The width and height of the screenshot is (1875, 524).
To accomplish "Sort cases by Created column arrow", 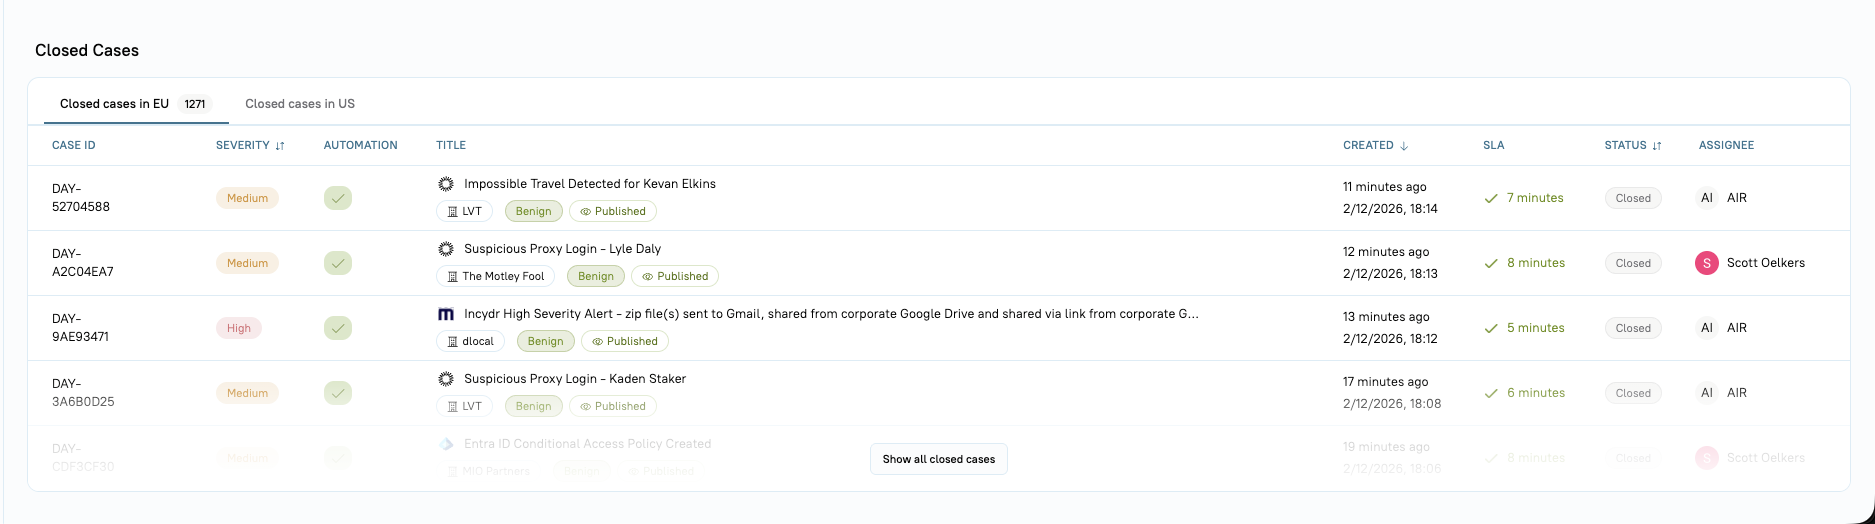I will pyautogui.click(x=1404, y=146).
